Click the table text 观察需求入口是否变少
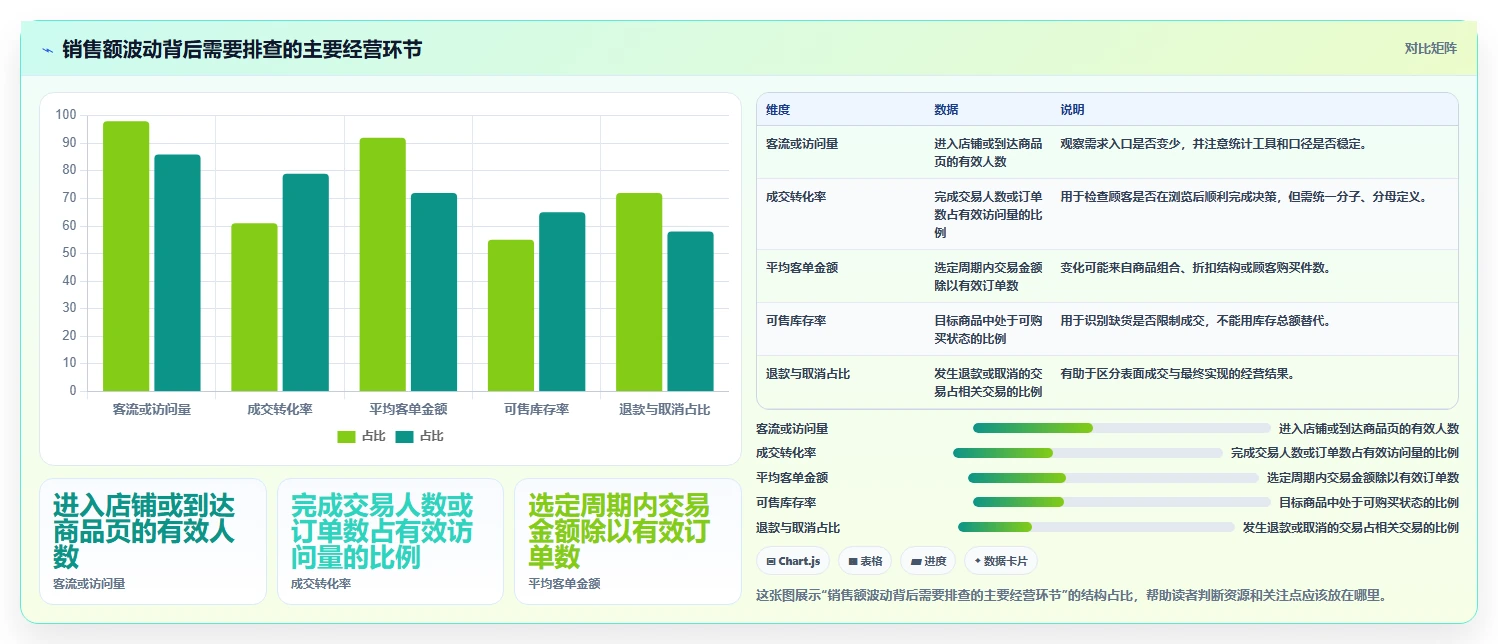Screen dimensions: 1498x644 (x=1120, y=144)
